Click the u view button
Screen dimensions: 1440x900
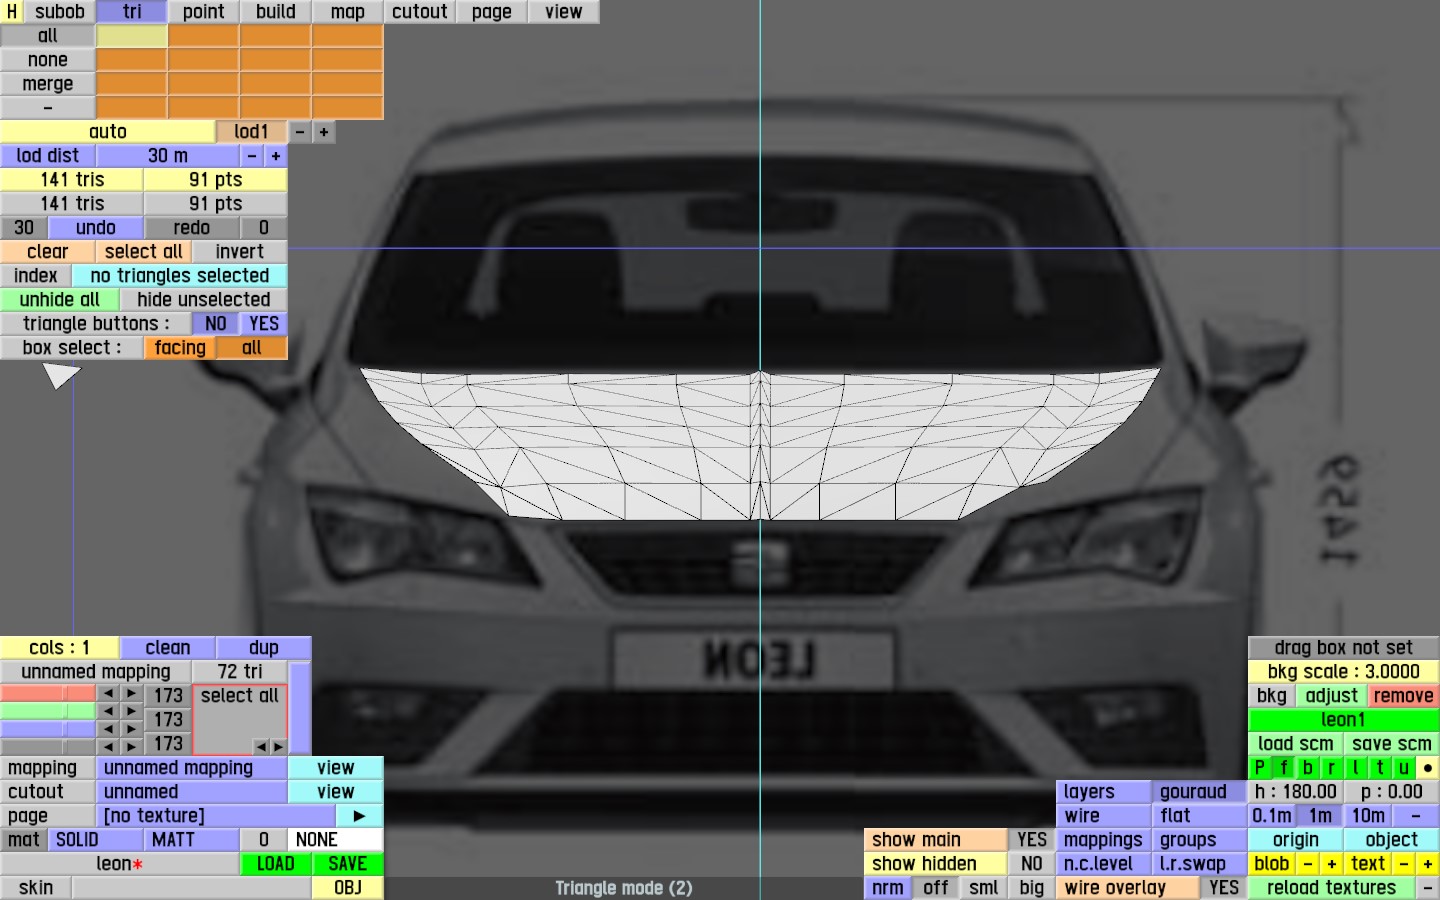point(1404,768)
